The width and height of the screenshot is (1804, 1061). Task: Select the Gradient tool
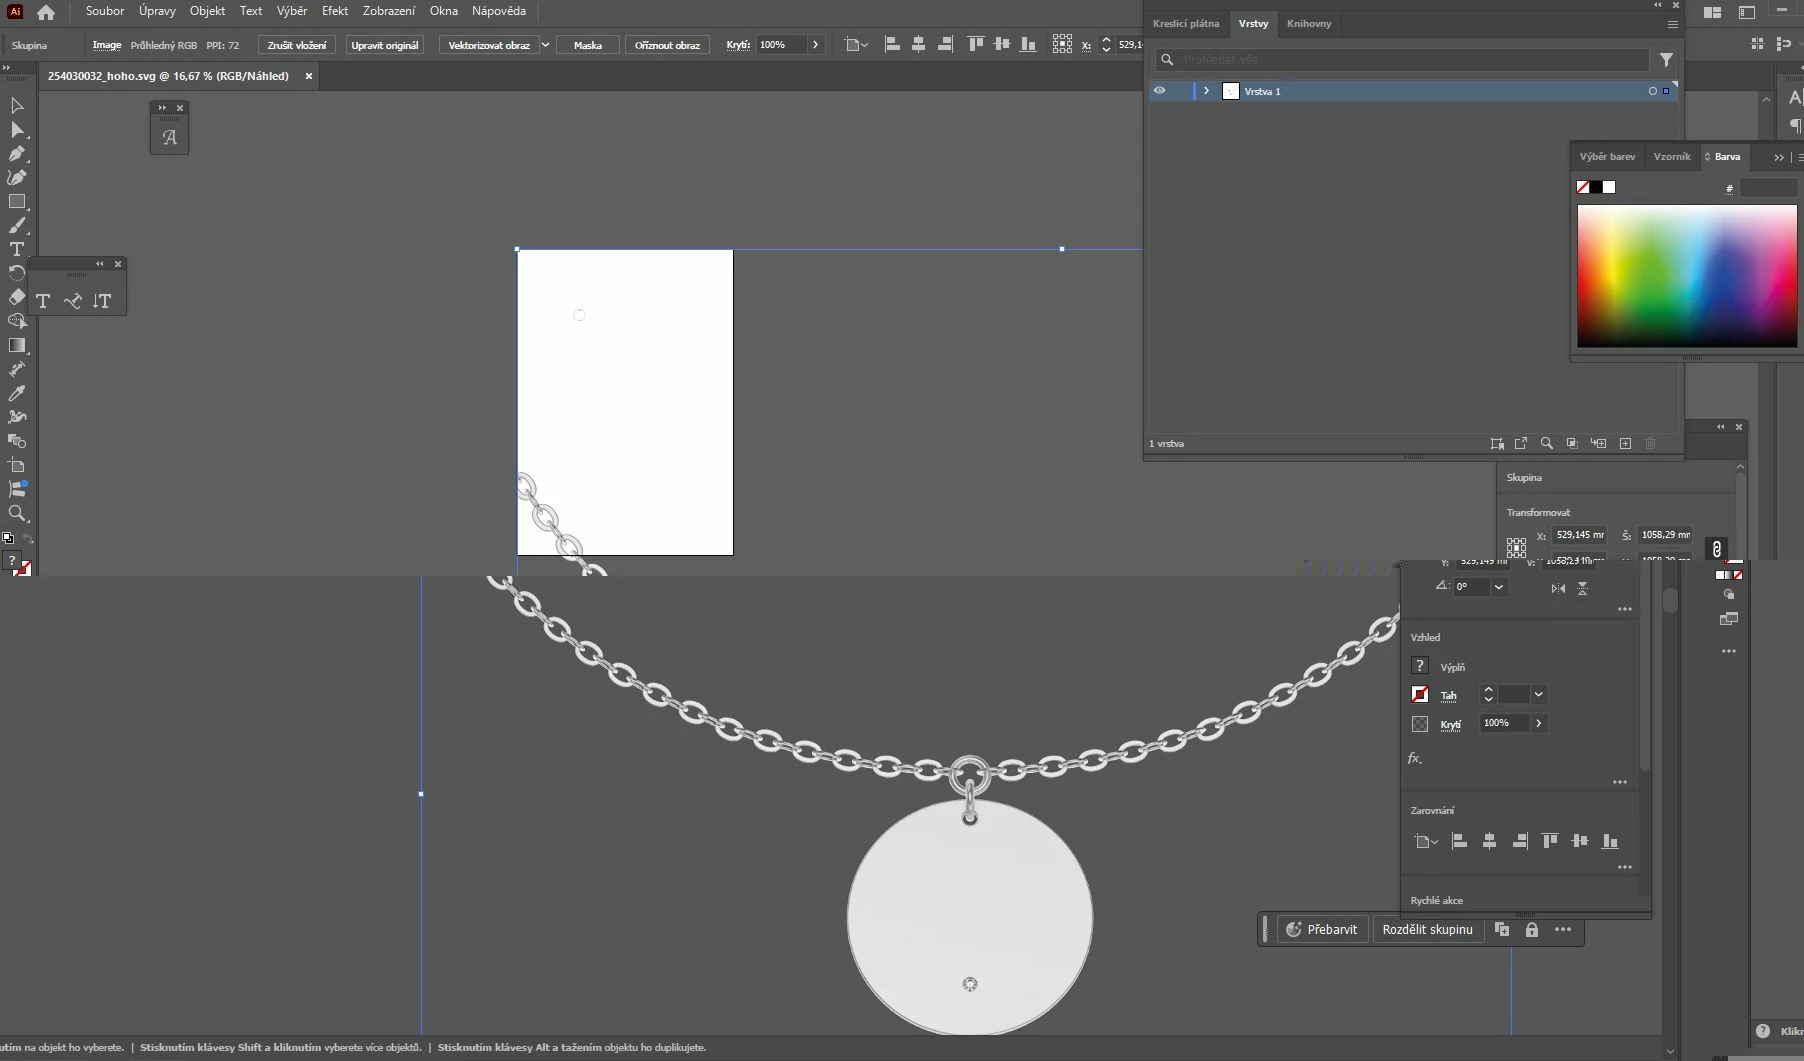17,345
